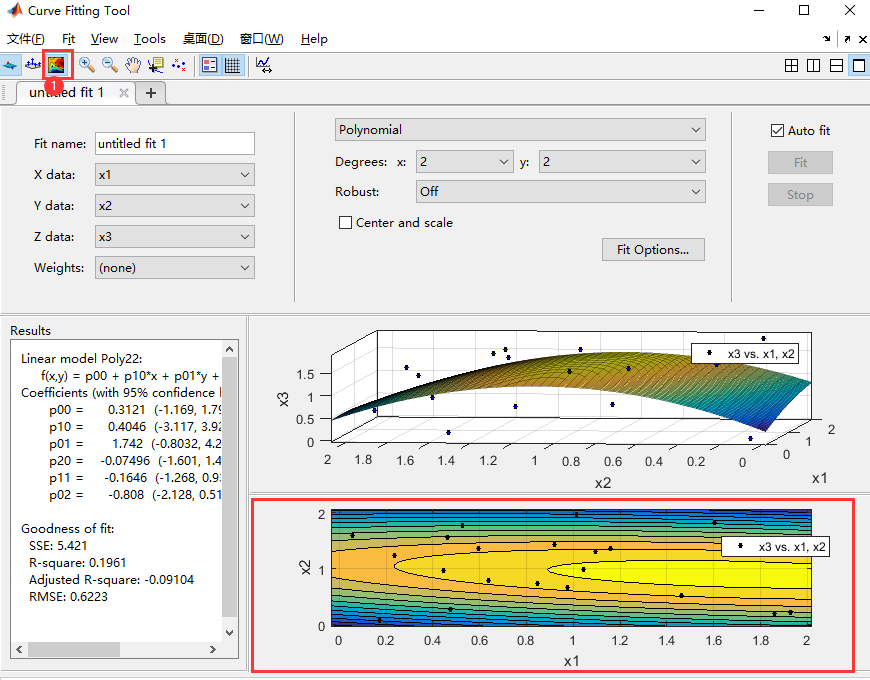The height and width of the screenshot is (680, 870).
Task: Open the Adjust Axes Limits tool
Action: point(264,65)
